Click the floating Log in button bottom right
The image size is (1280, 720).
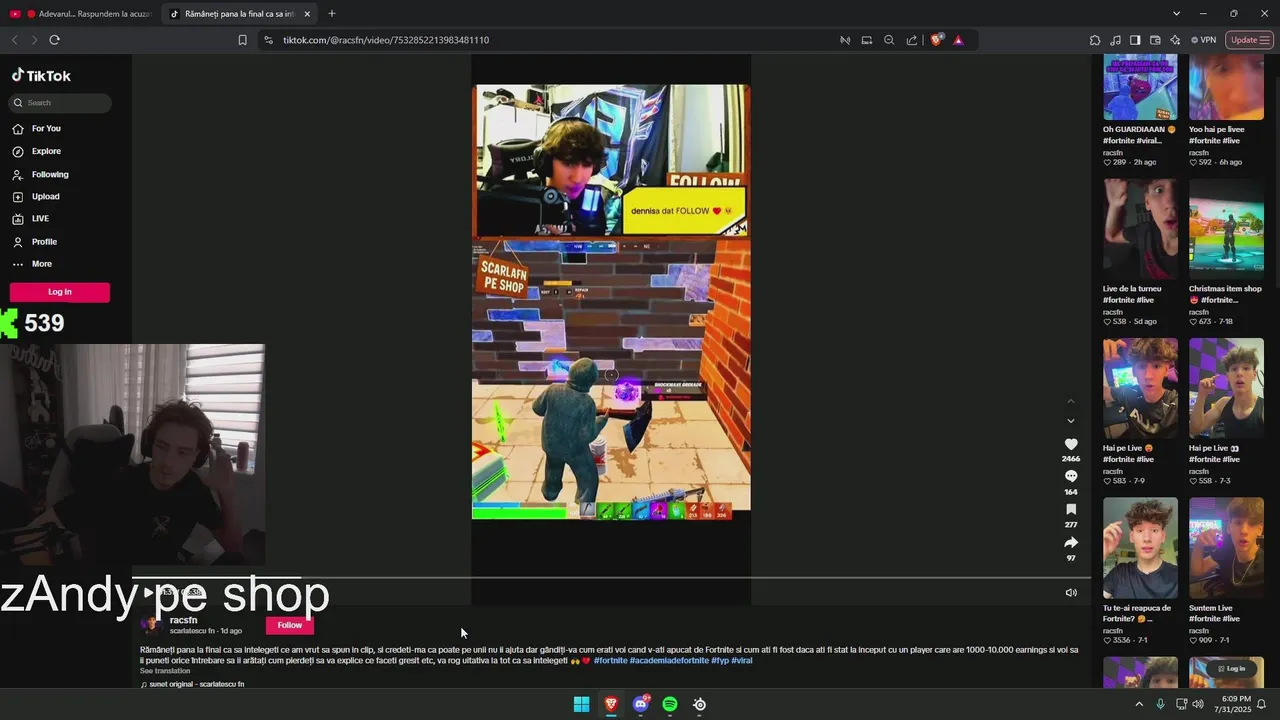pyautogui.click(x=1230, y=668)
